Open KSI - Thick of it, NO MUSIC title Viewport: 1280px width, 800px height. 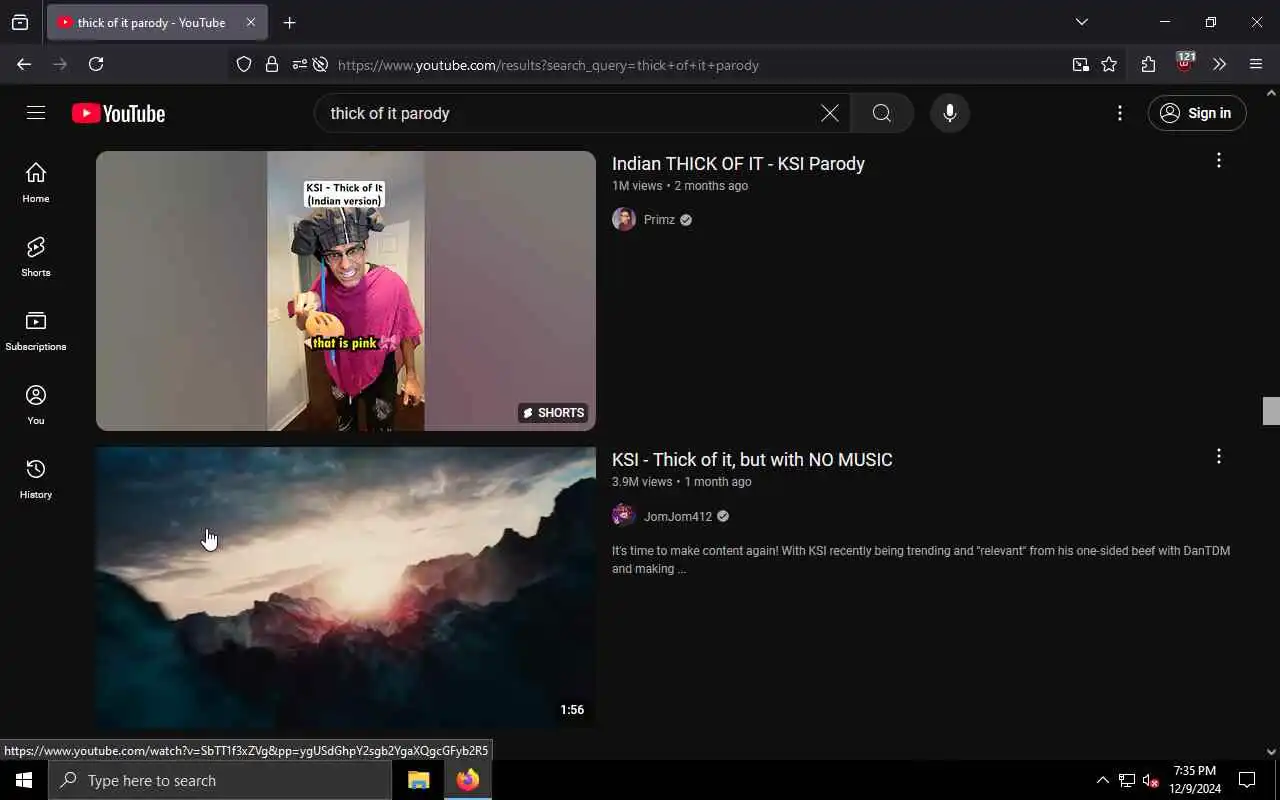click(752, 460)
